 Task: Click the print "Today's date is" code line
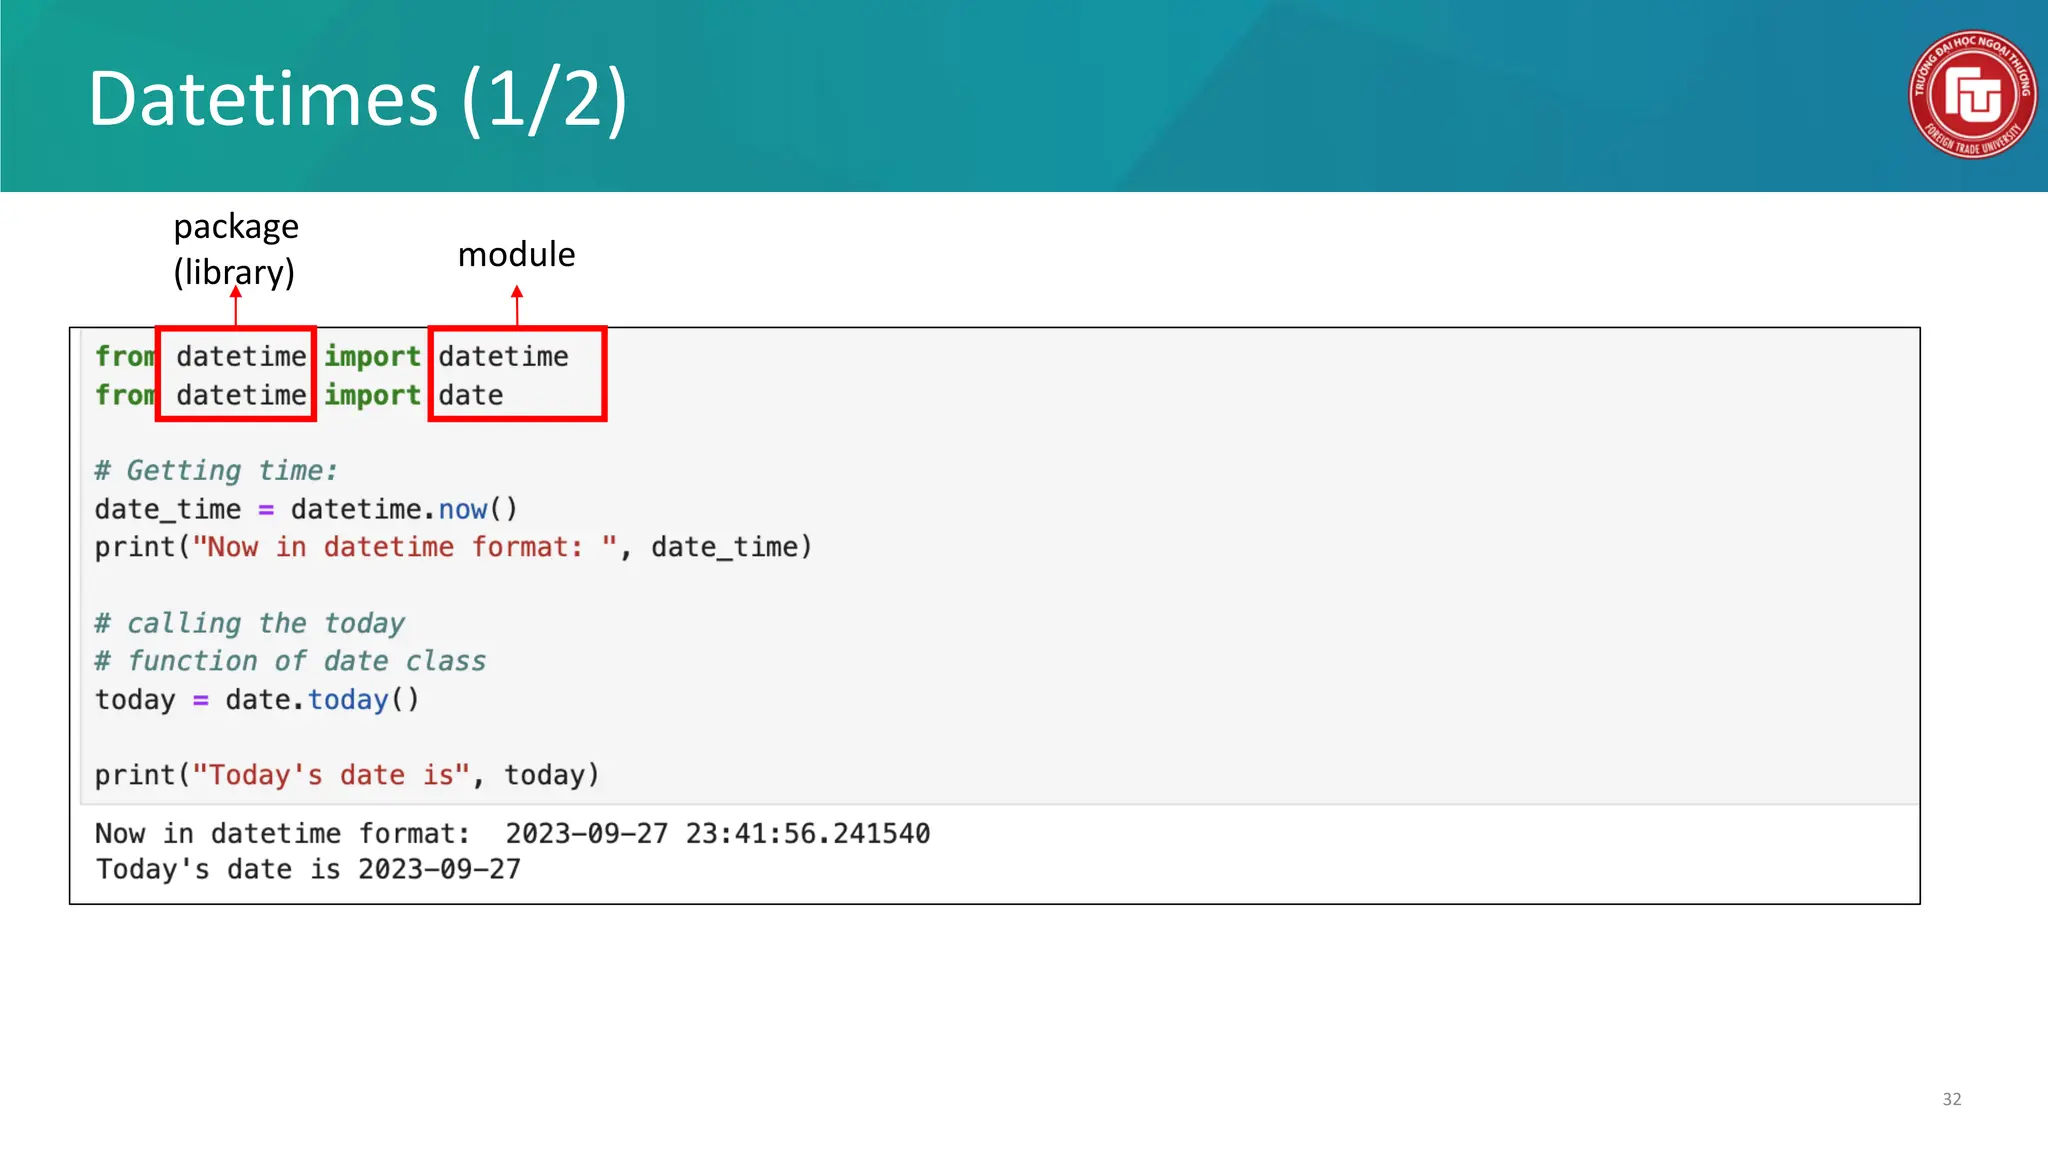(347, 775)
